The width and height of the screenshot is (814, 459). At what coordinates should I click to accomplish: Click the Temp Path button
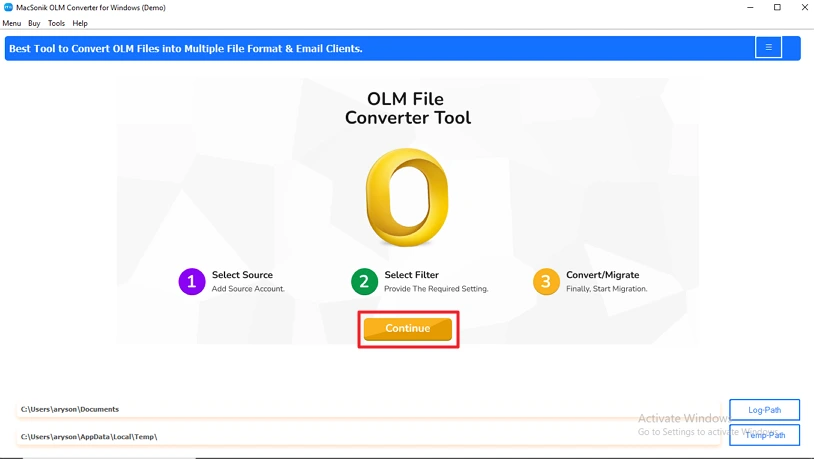(764, 435)
